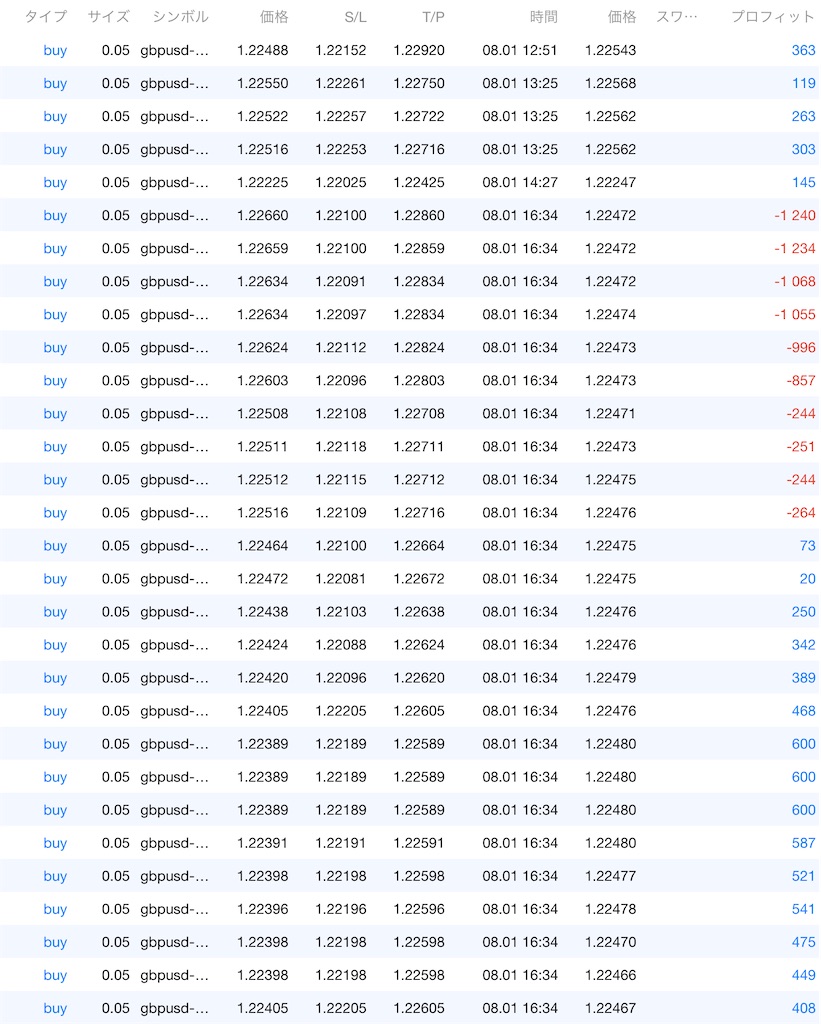Select the profit value 250

click(803, 612)
